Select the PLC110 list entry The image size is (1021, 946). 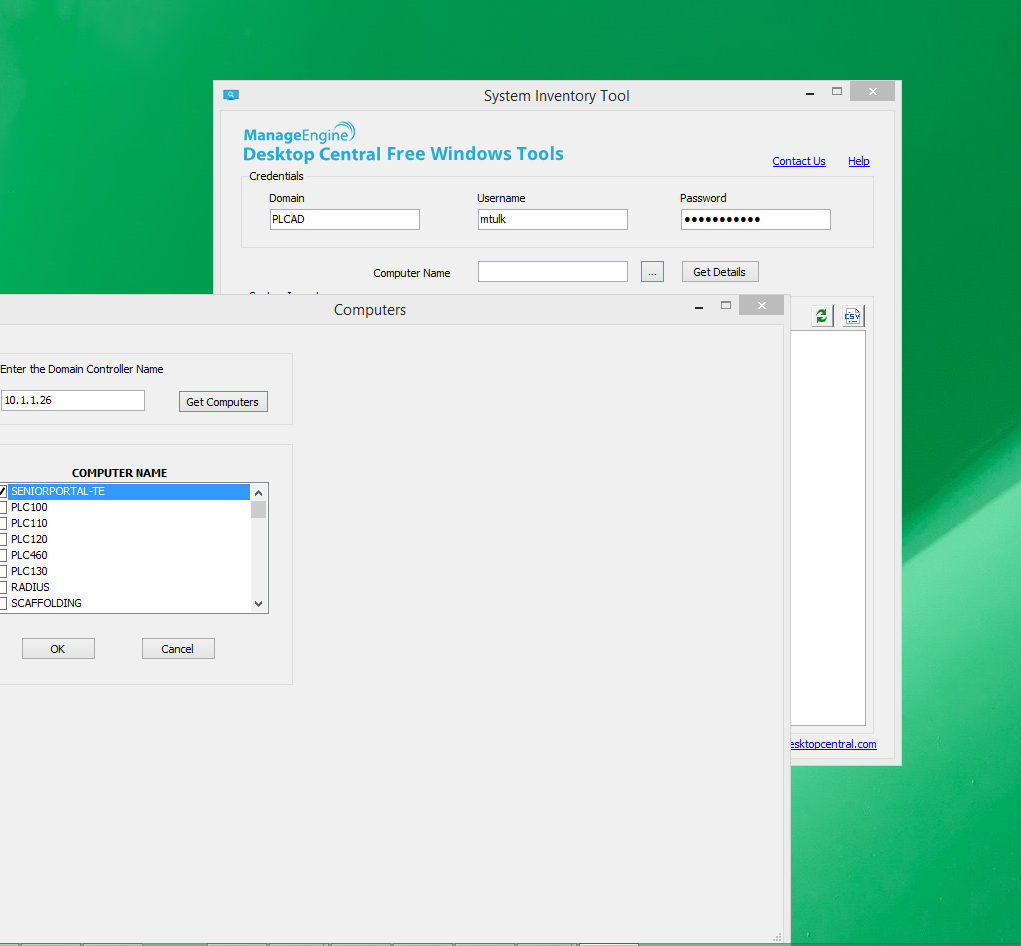(29, 523)
